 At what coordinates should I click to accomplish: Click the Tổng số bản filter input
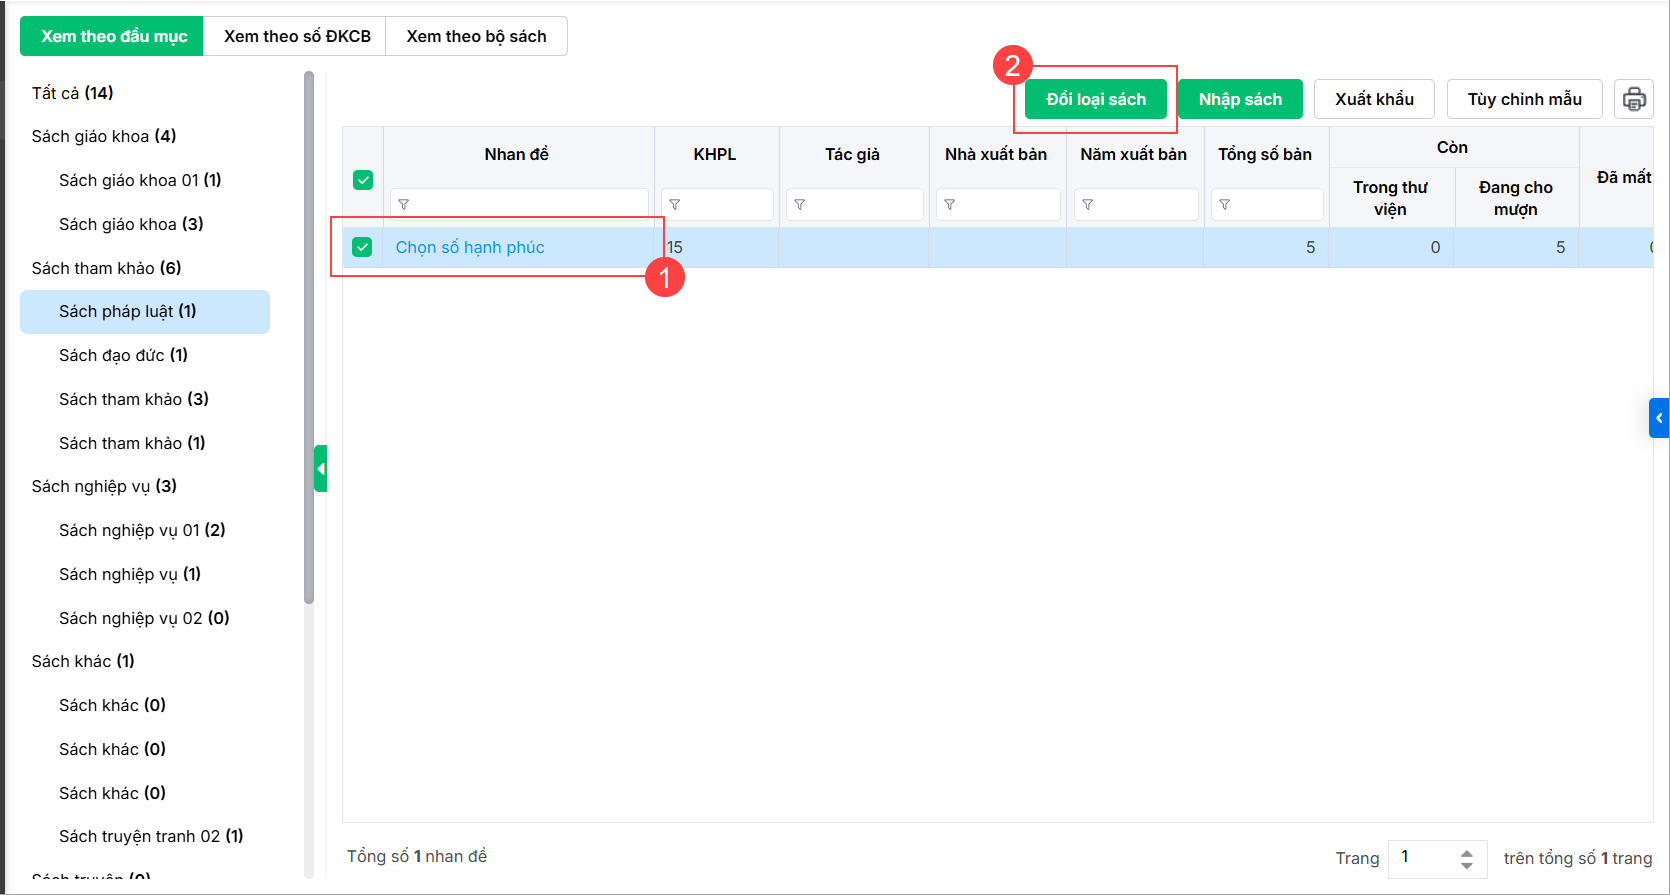(1267, 204)
